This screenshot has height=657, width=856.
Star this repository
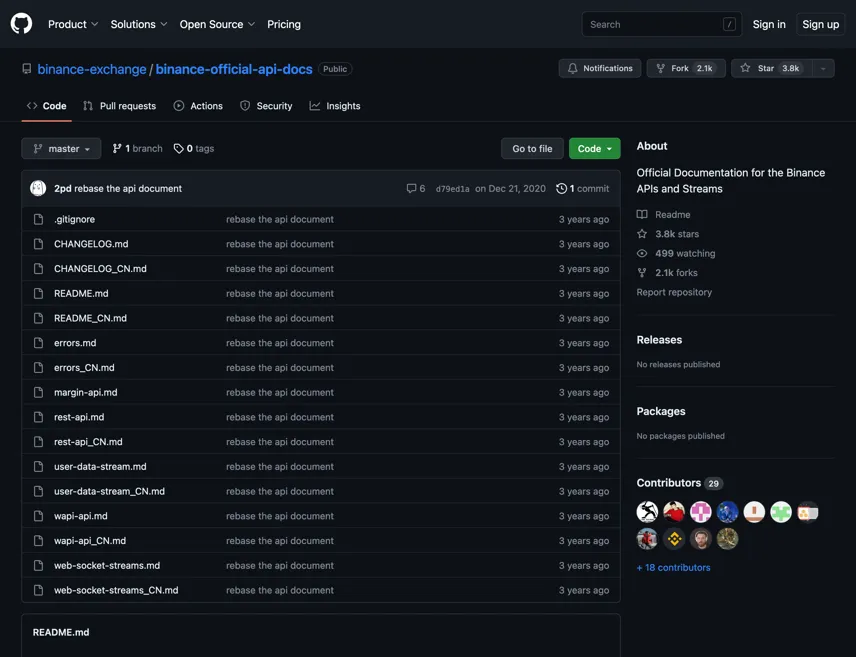point(771,68)
